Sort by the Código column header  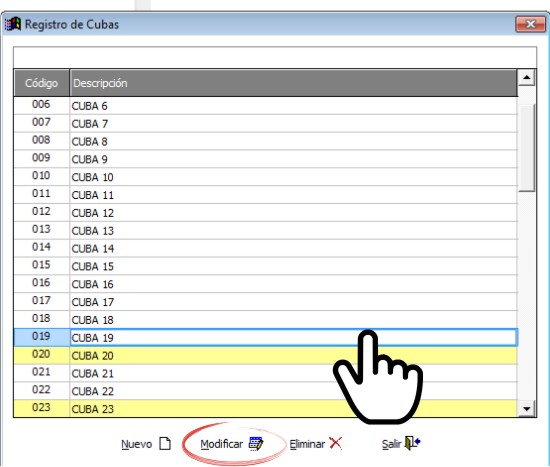(41, 83)
